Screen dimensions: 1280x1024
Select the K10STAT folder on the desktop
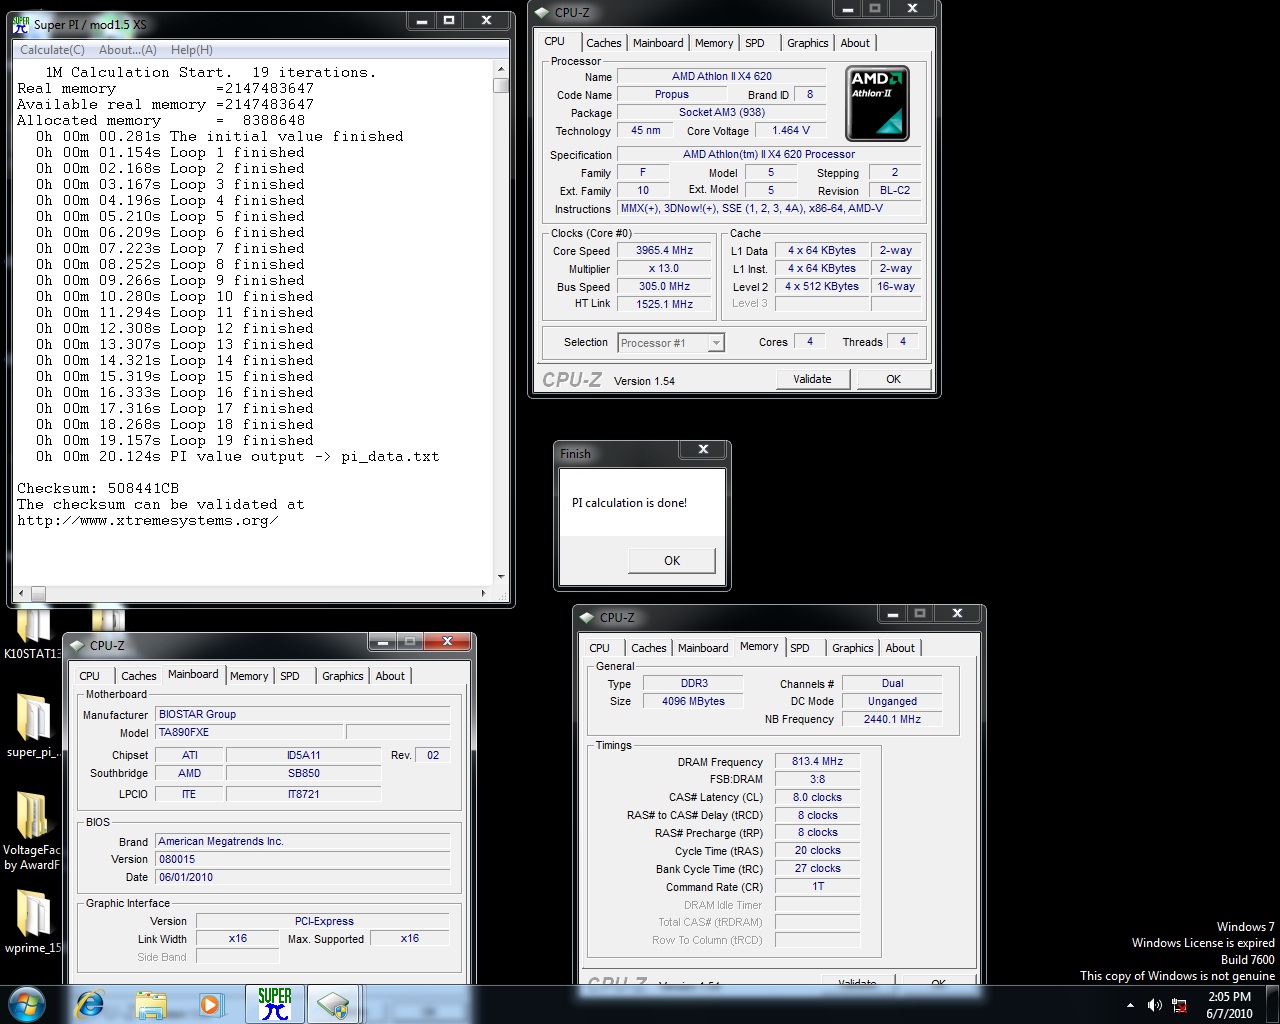(32, 633)
